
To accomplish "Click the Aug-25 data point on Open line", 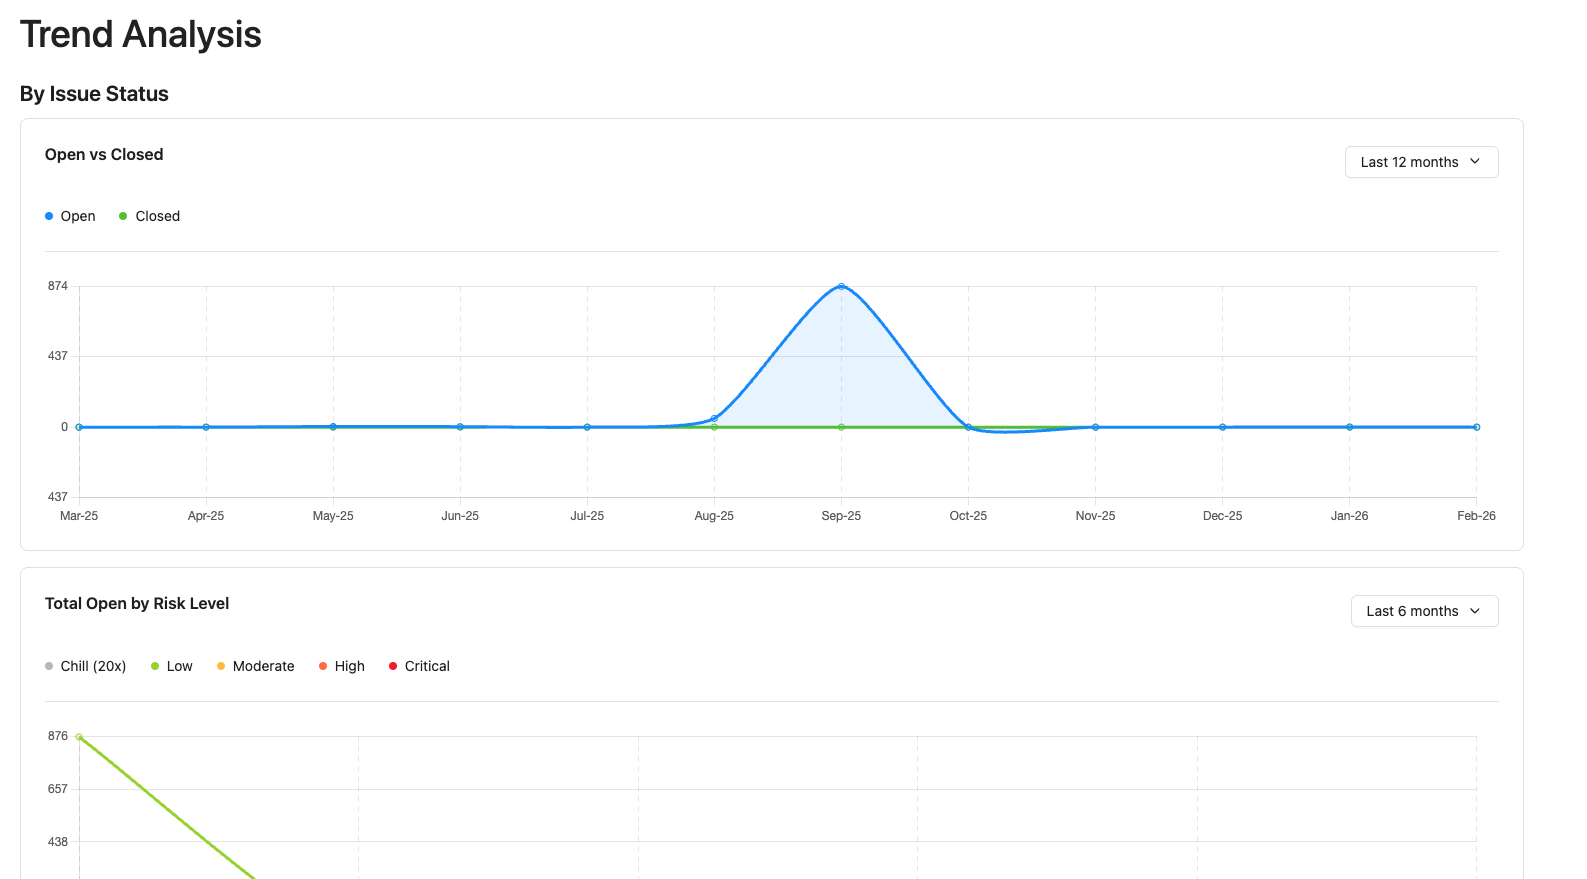I will (714, 418).
